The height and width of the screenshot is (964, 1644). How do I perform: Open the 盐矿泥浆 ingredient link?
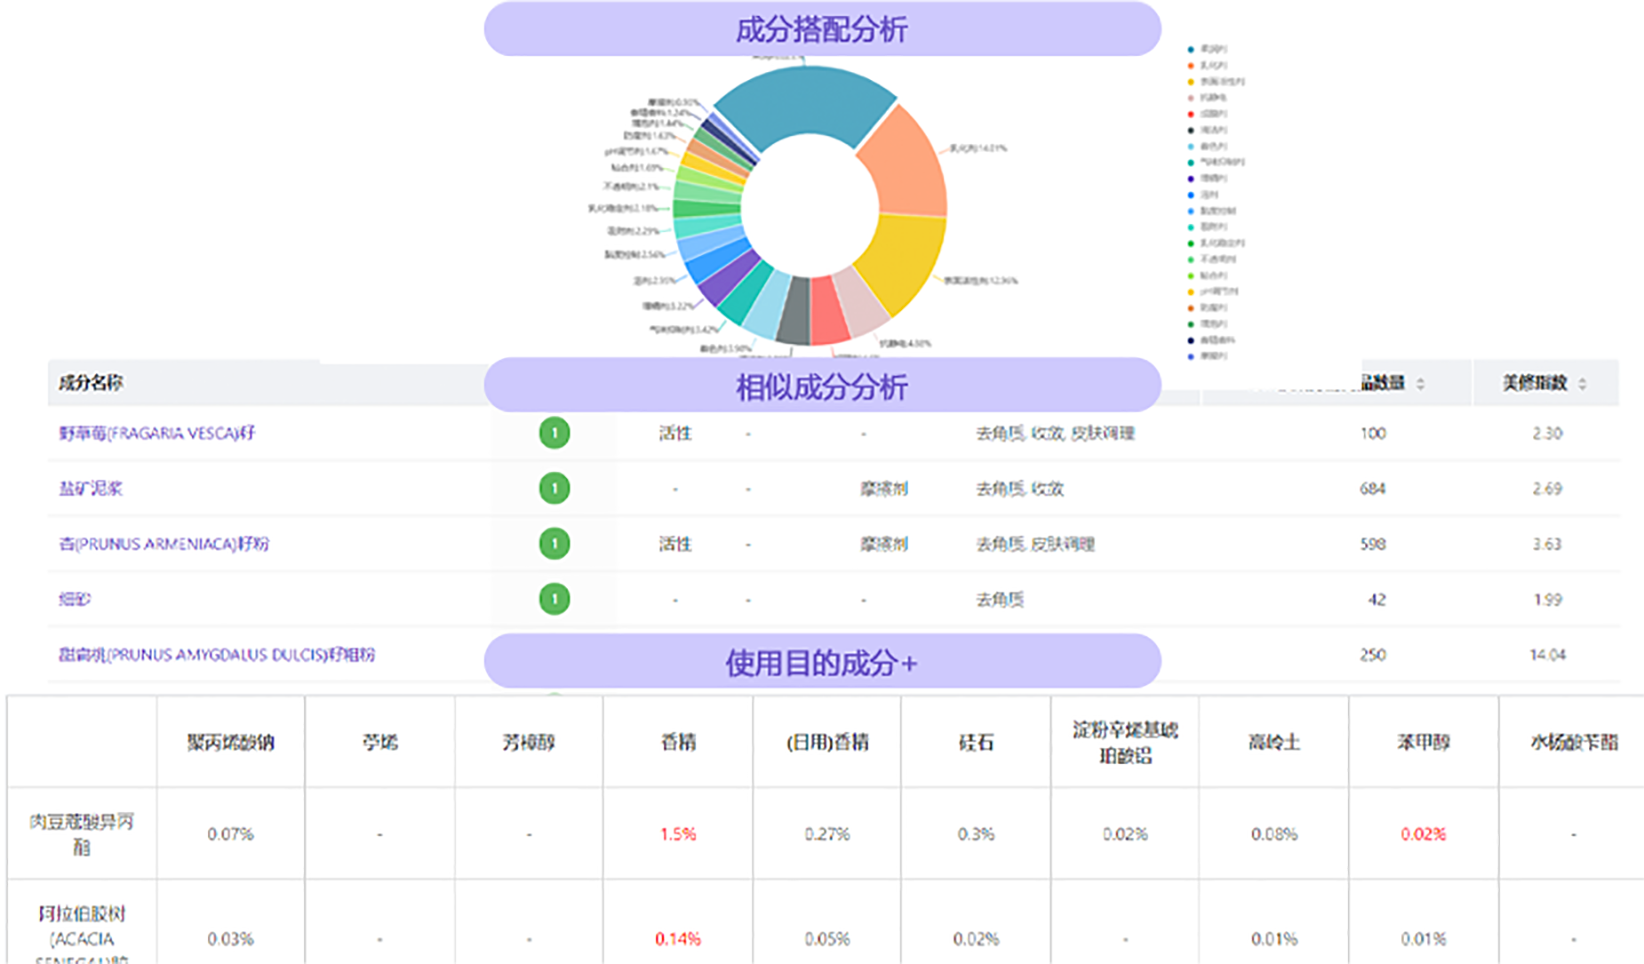point(90,488)
